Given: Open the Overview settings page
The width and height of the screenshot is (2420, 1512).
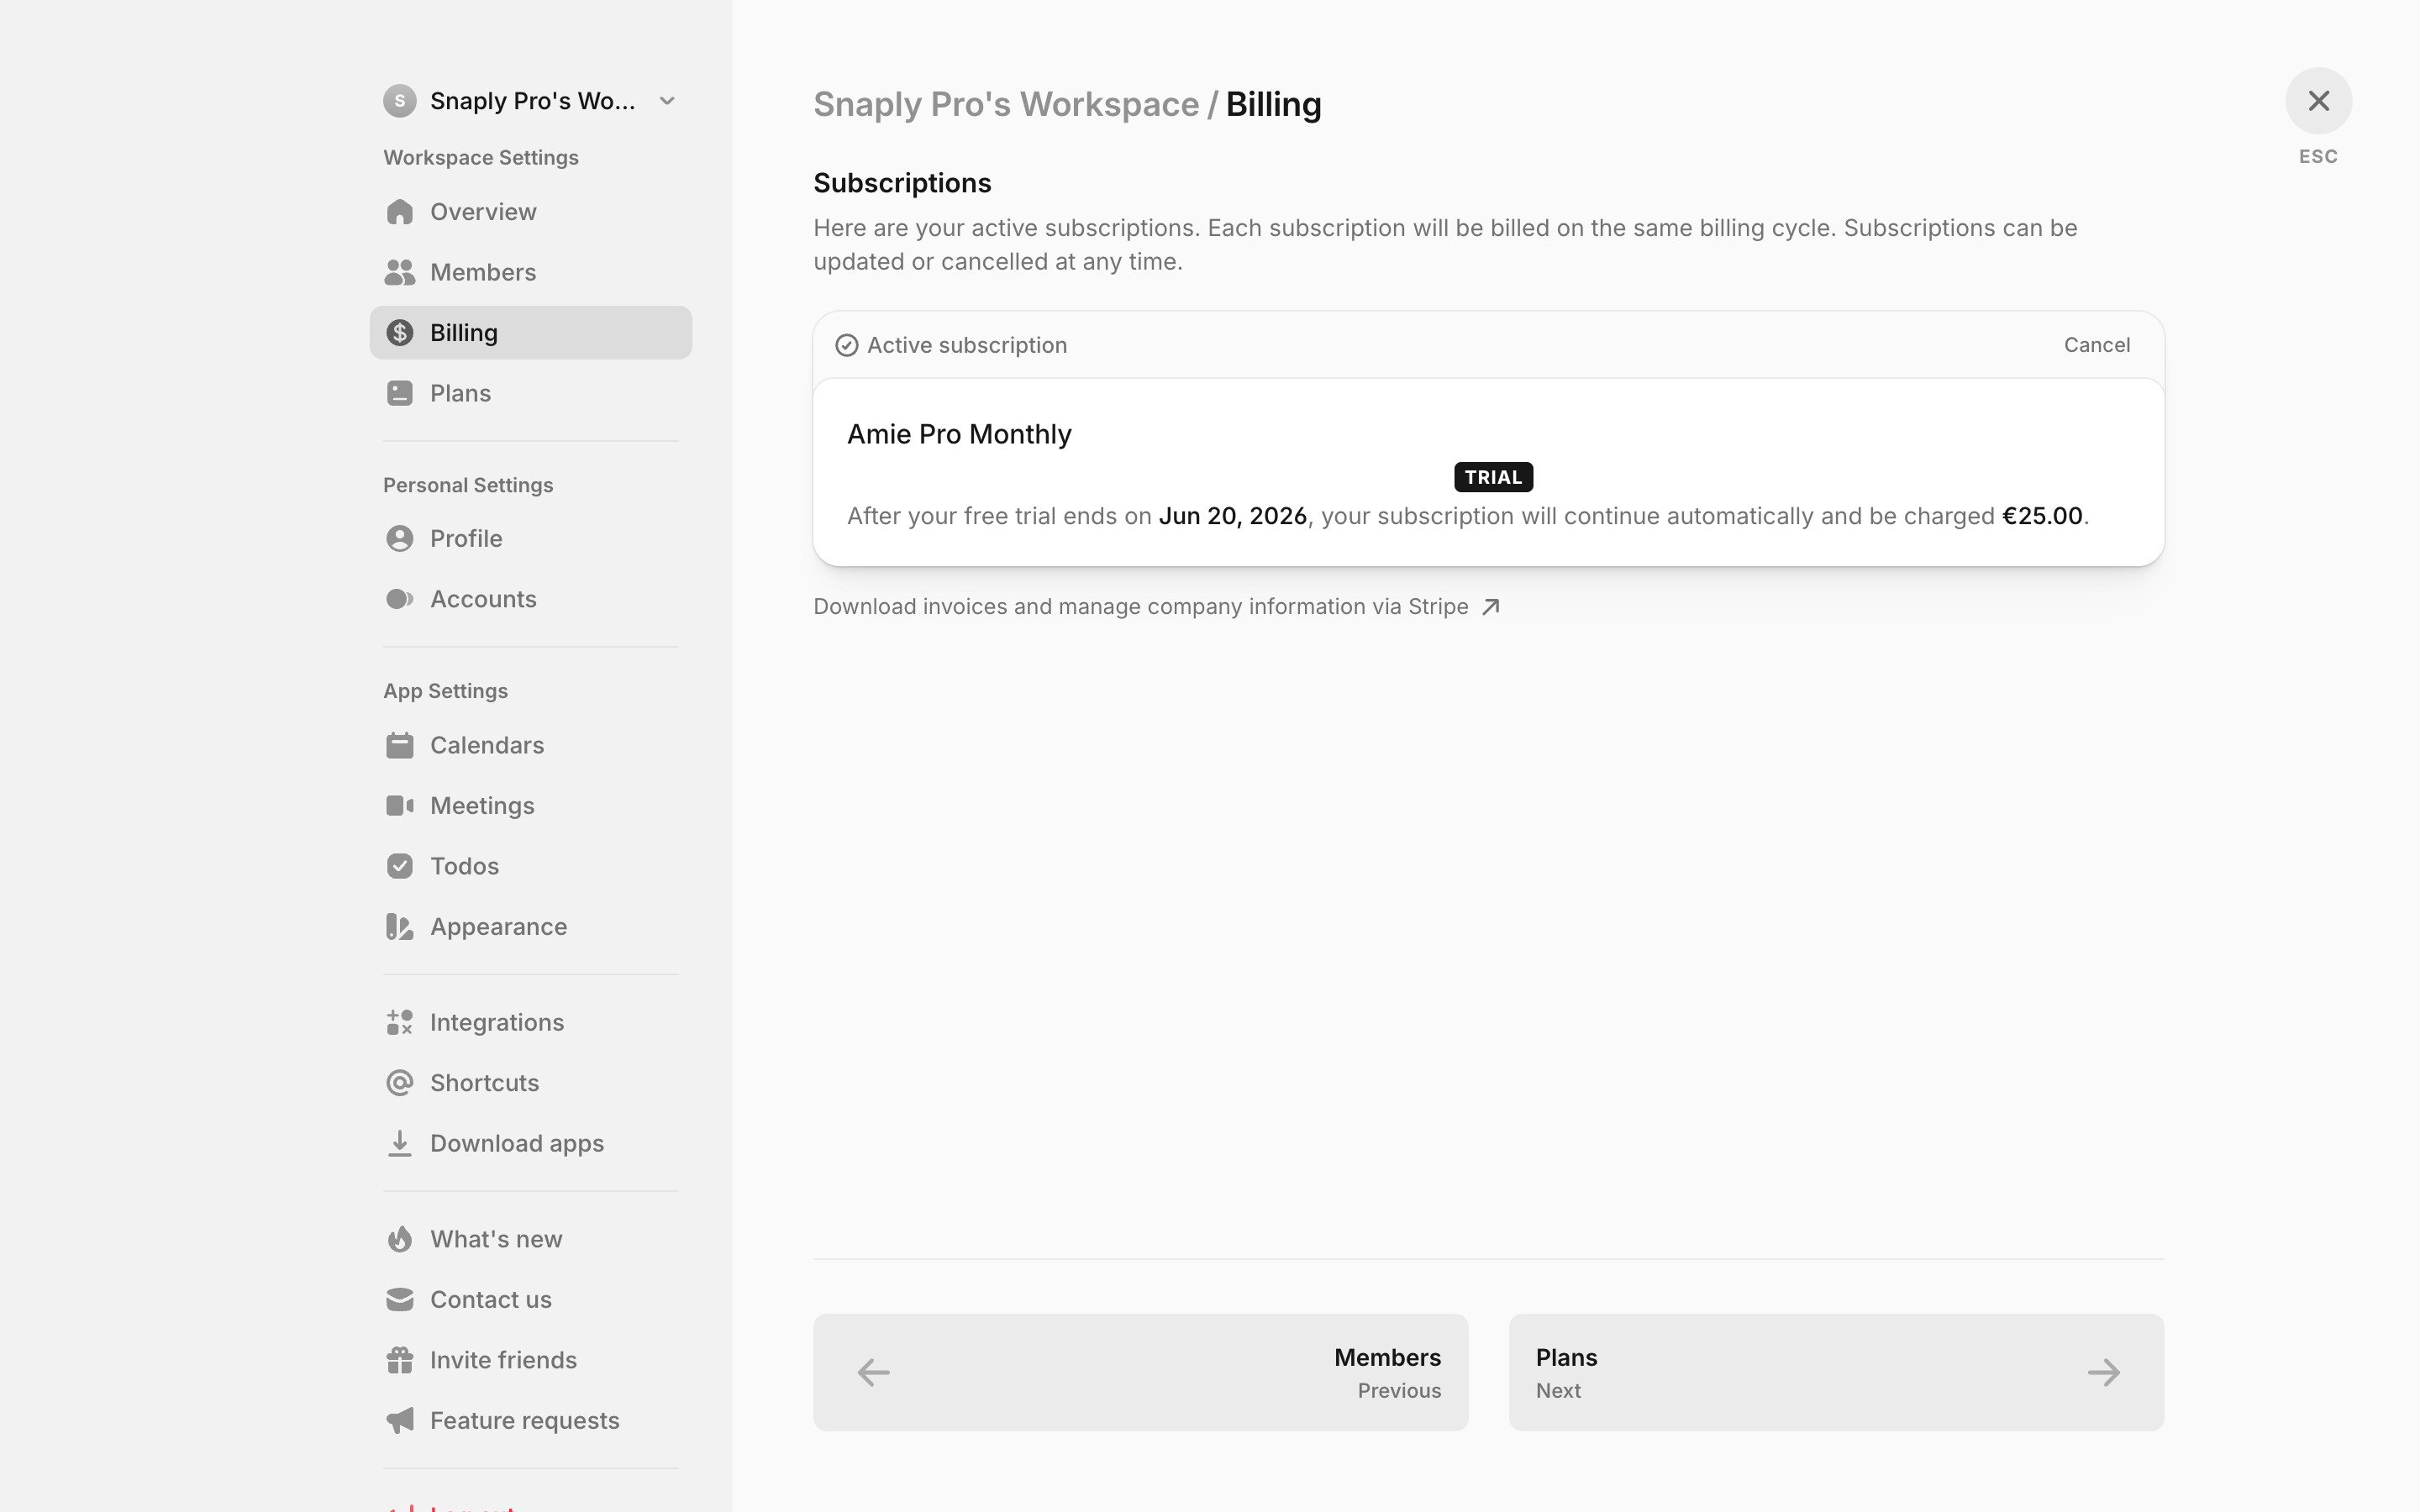Looking at the screenshot, I should [531, 212].
